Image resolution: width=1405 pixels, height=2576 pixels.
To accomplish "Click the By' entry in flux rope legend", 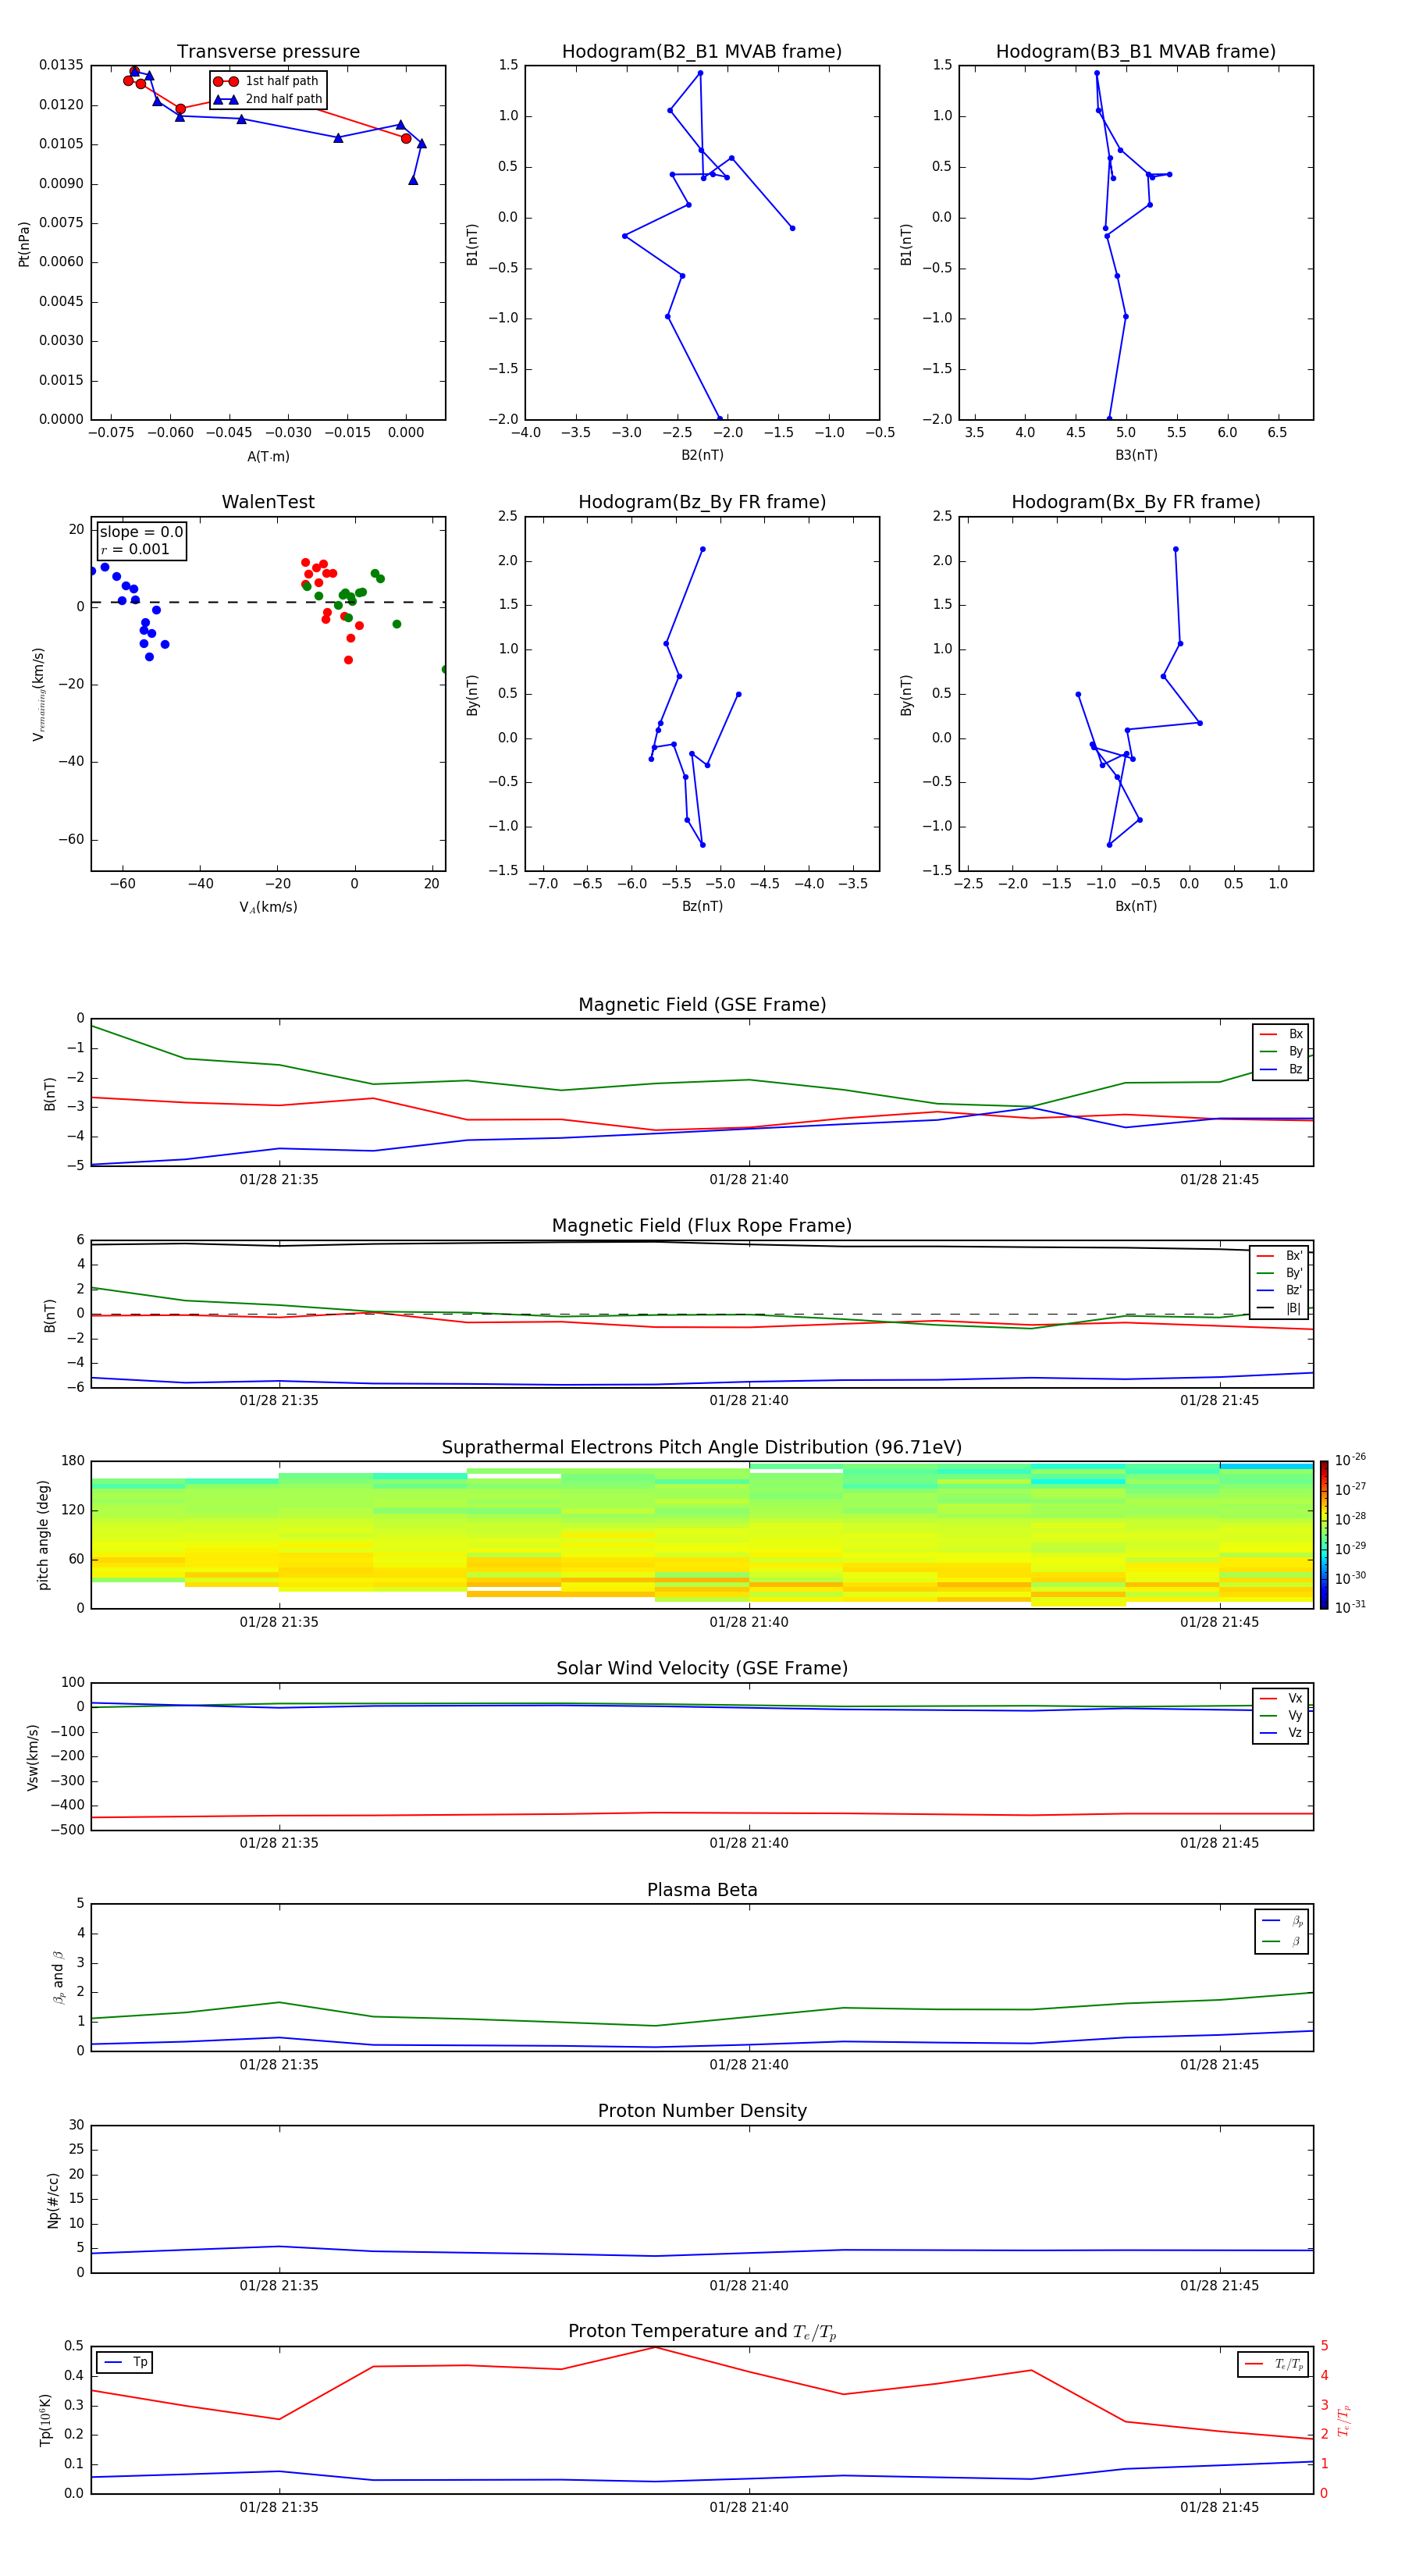I will (x=1280, y=1273).
